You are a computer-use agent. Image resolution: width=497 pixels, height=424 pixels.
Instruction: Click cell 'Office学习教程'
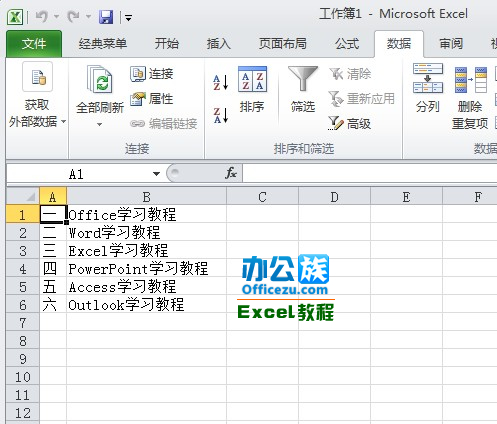pos(146,215)
